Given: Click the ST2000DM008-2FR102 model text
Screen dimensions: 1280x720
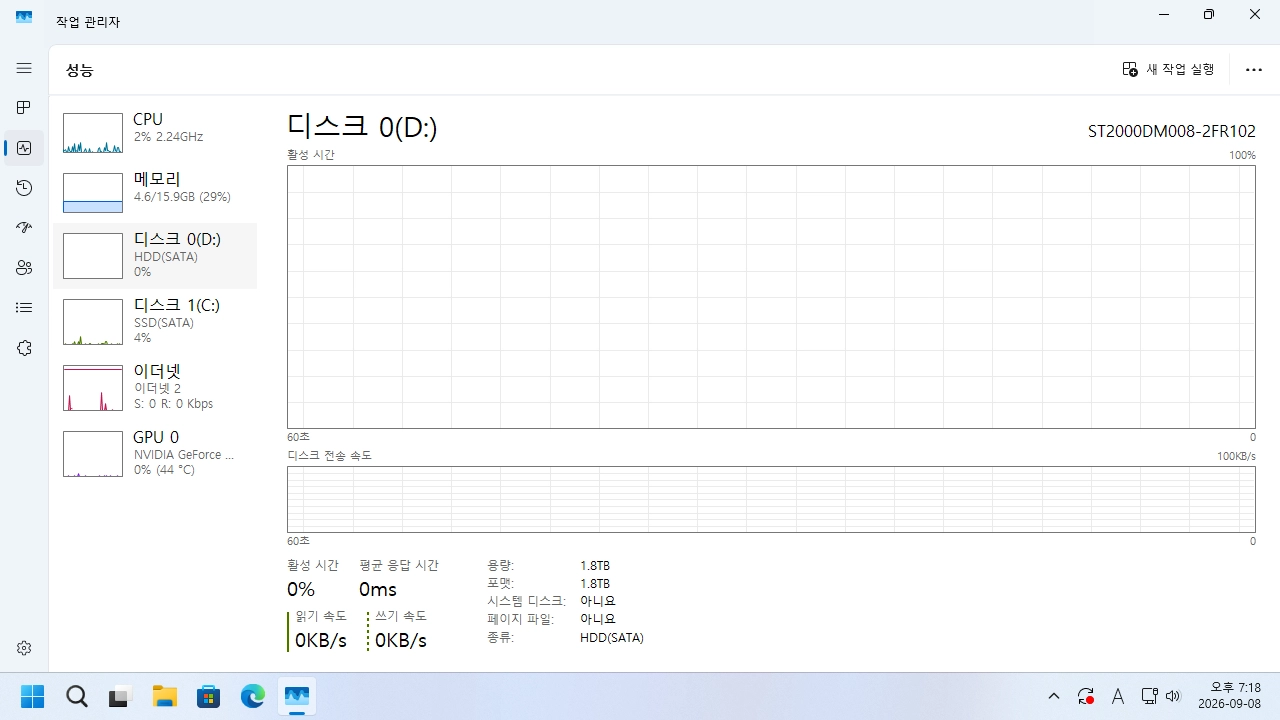Looking at the screenshot, I should [x=1172, y=131].
